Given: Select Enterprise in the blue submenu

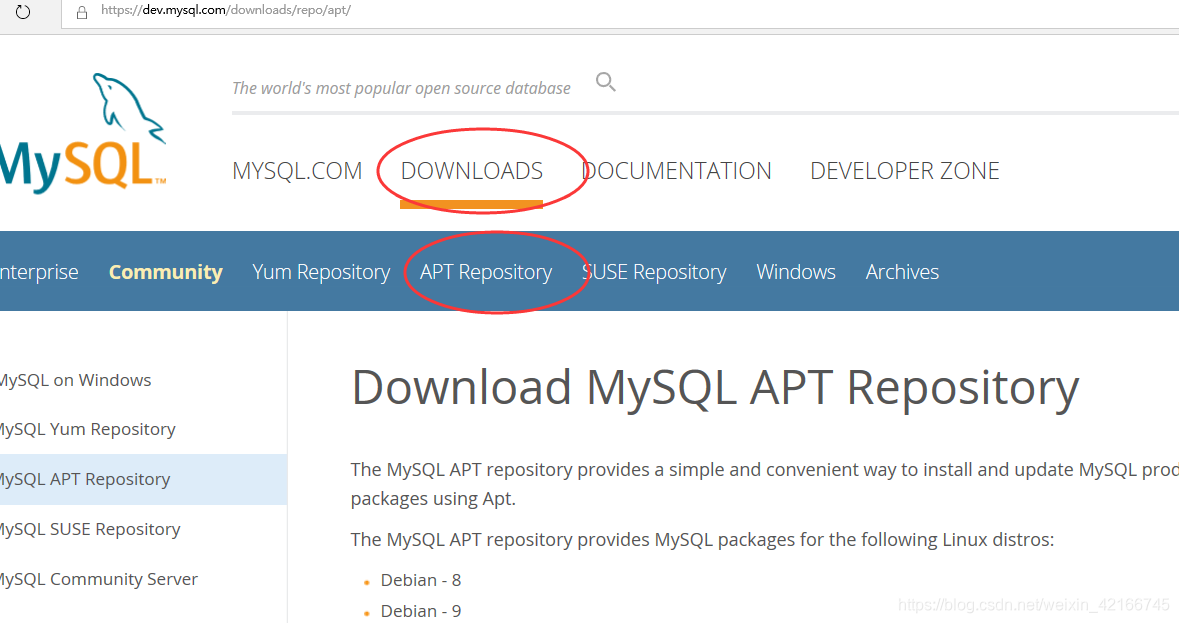Looking at the screenshot, I should point(38,271).
